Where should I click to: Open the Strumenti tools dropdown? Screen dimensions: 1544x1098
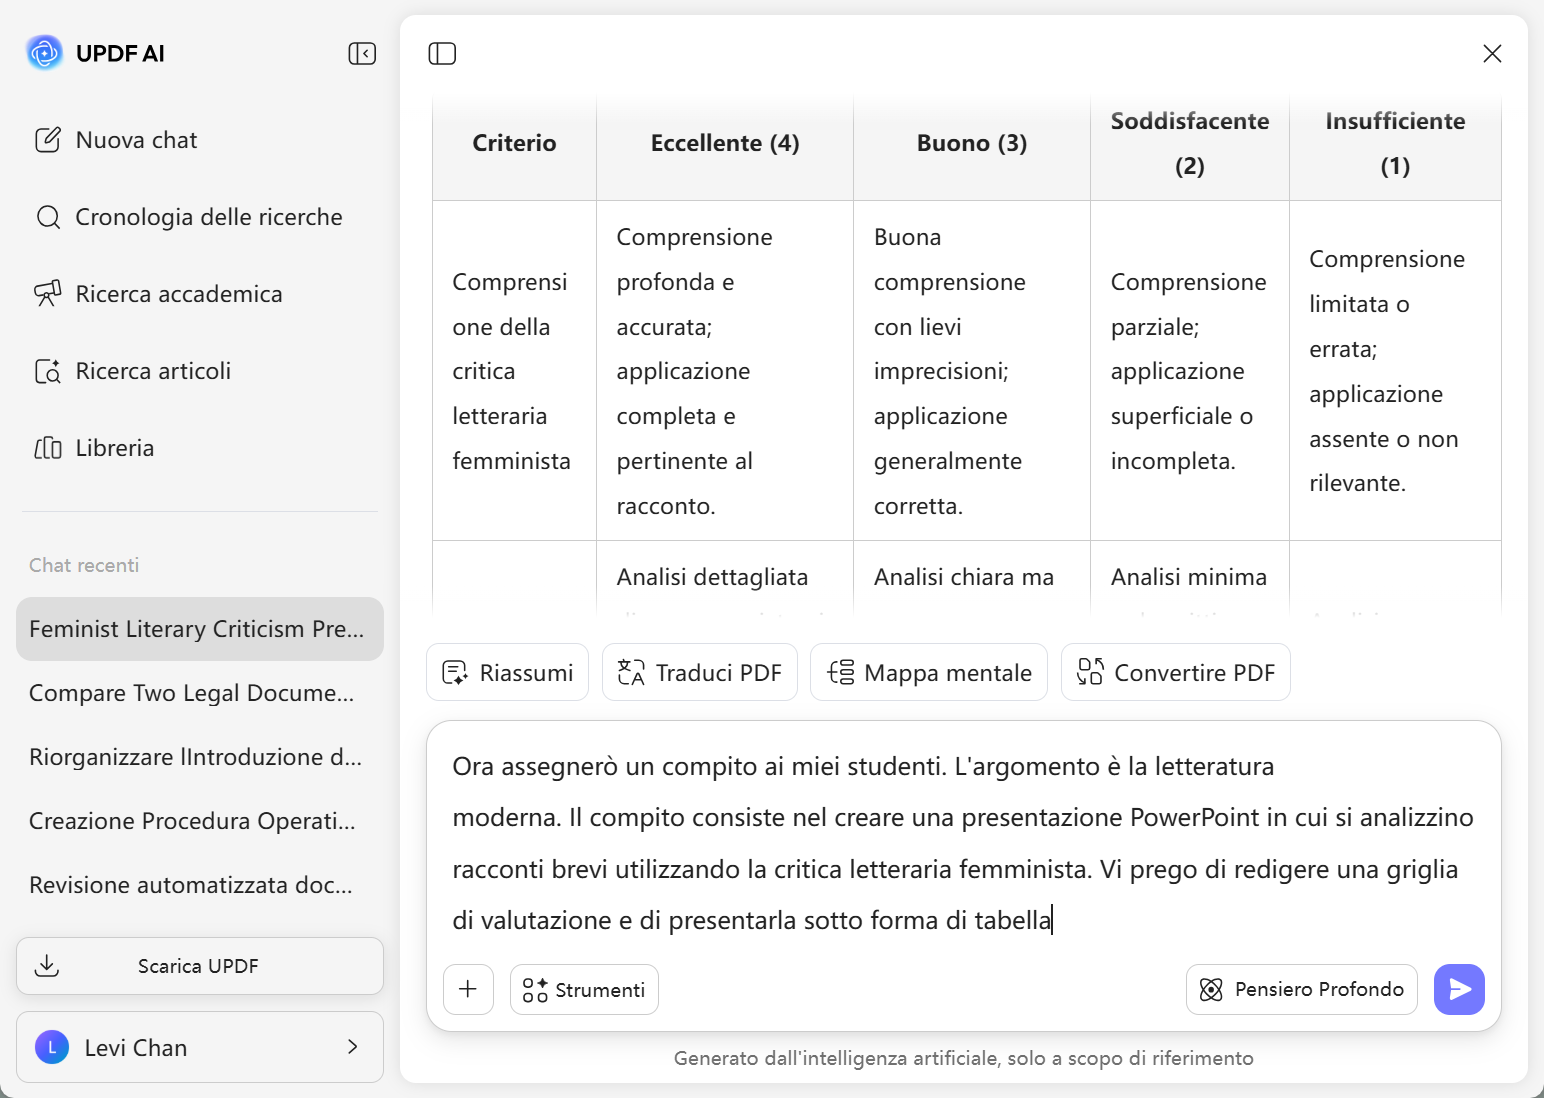pos(584,989)
